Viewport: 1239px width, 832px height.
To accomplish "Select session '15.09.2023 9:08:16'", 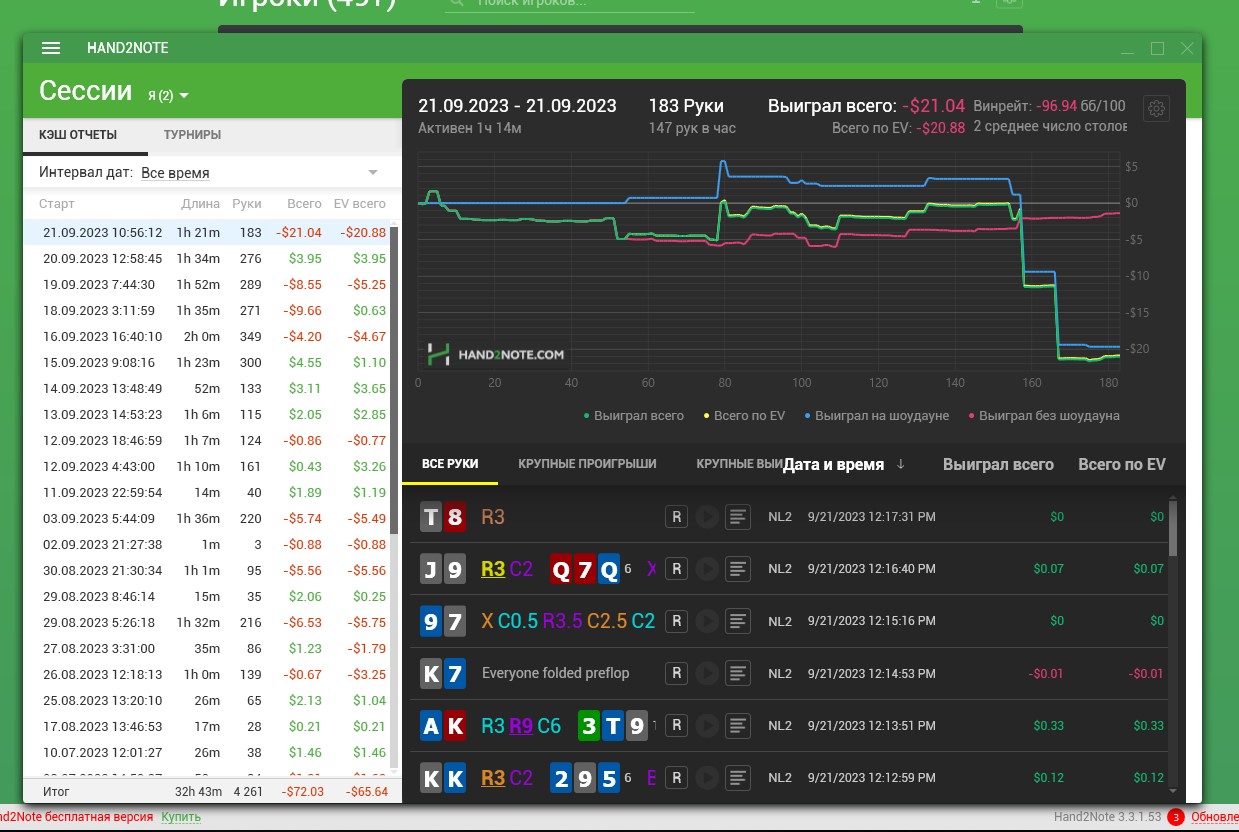I will pos(211,362).
